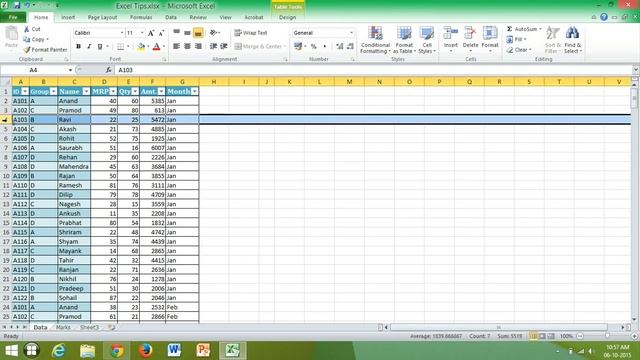640x360 pixels.
Task: Open the Orientation text rotation icon
Action: [x=213, y=33]
